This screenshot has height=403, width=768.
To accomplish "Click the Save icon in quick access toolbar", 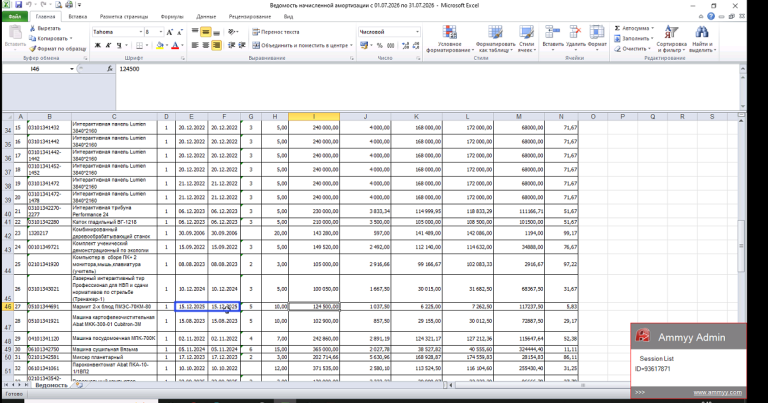I will (19, 5).
